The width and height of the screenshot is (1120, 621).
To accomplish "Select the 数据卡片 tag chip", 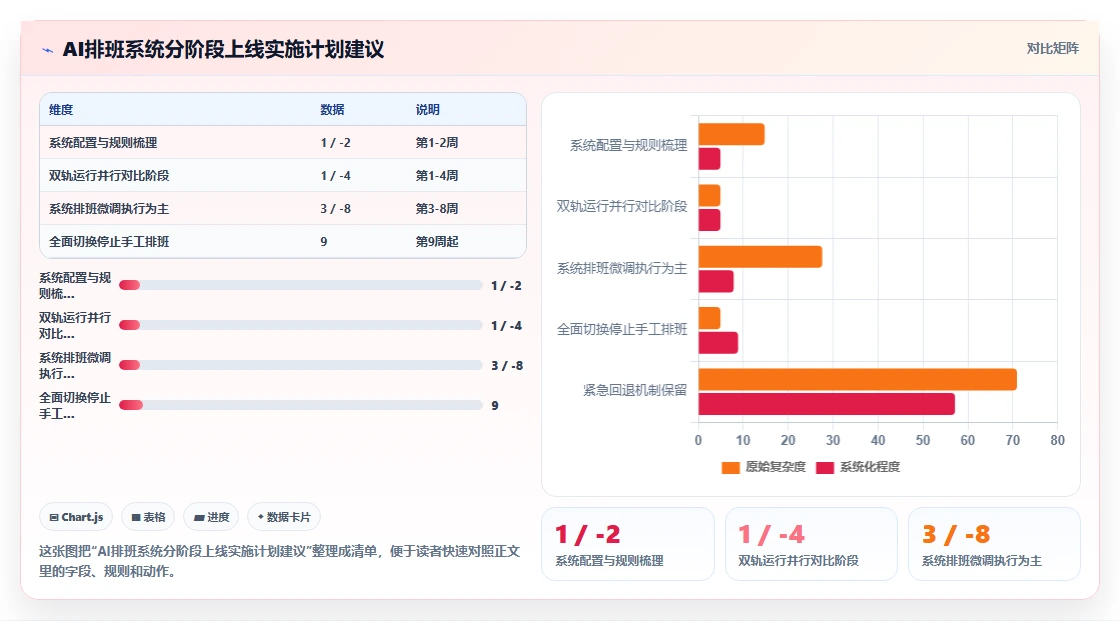I will 284,517.
